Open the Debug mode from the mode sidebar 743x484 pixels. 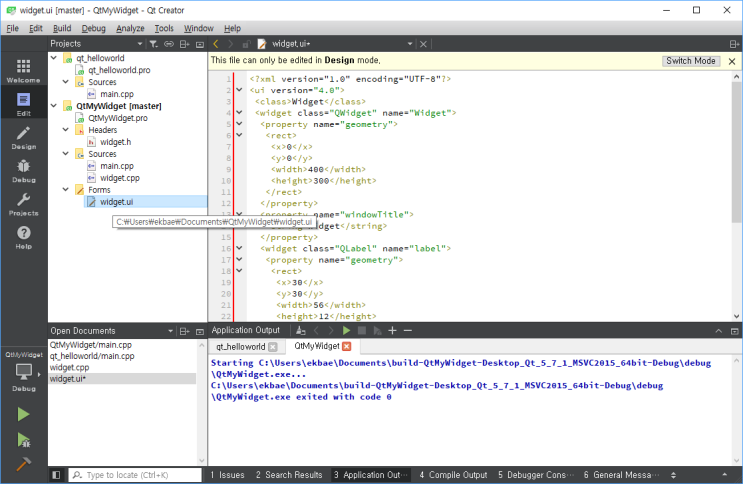click(x=23, y=171)
